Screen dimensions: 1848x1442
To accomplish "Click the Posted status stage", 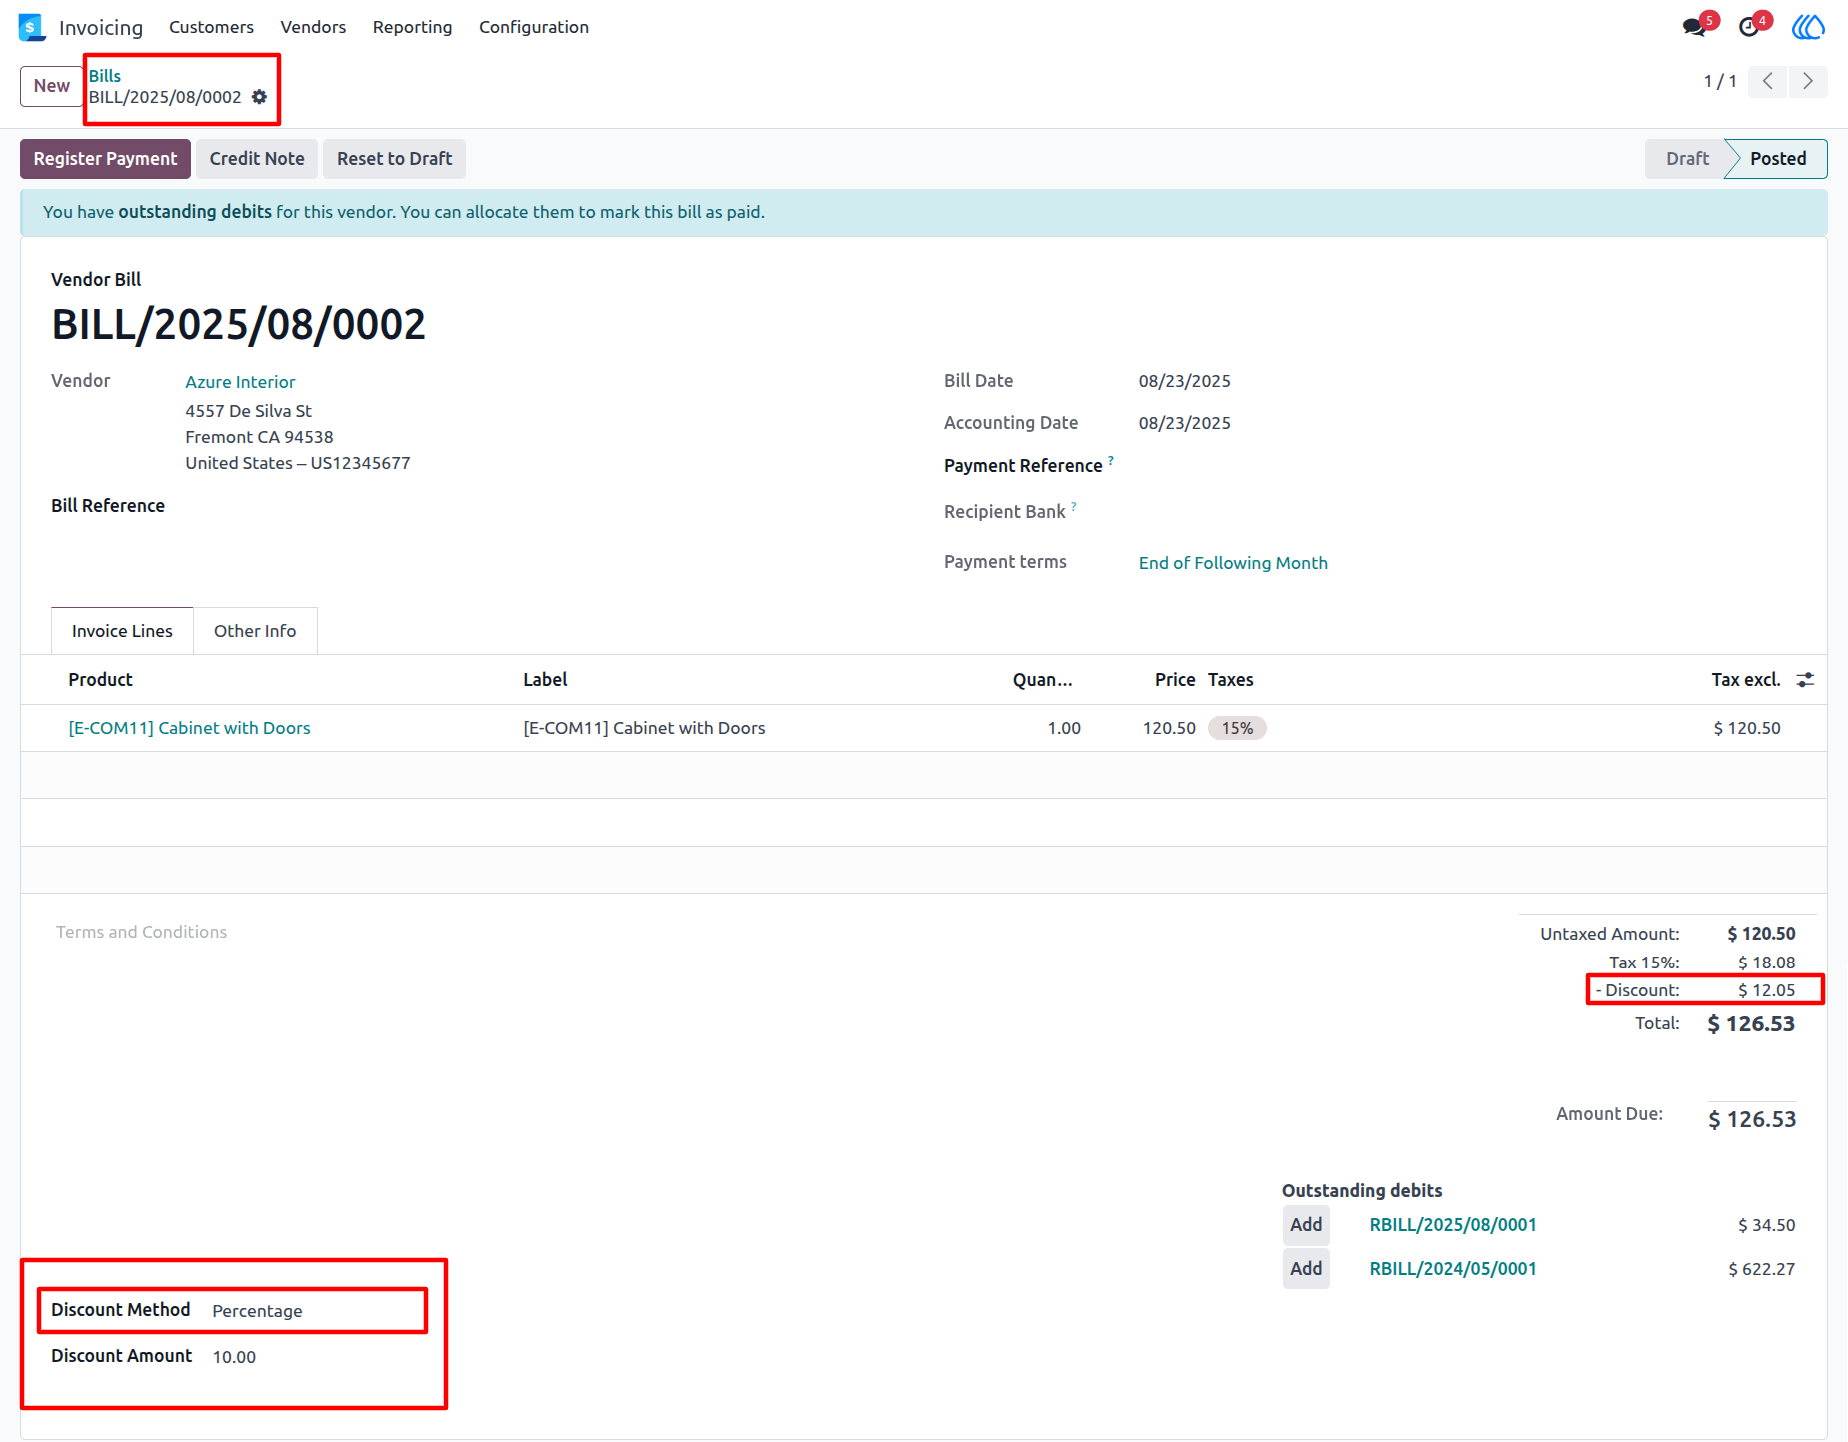I will click(x=1778, y=159).
